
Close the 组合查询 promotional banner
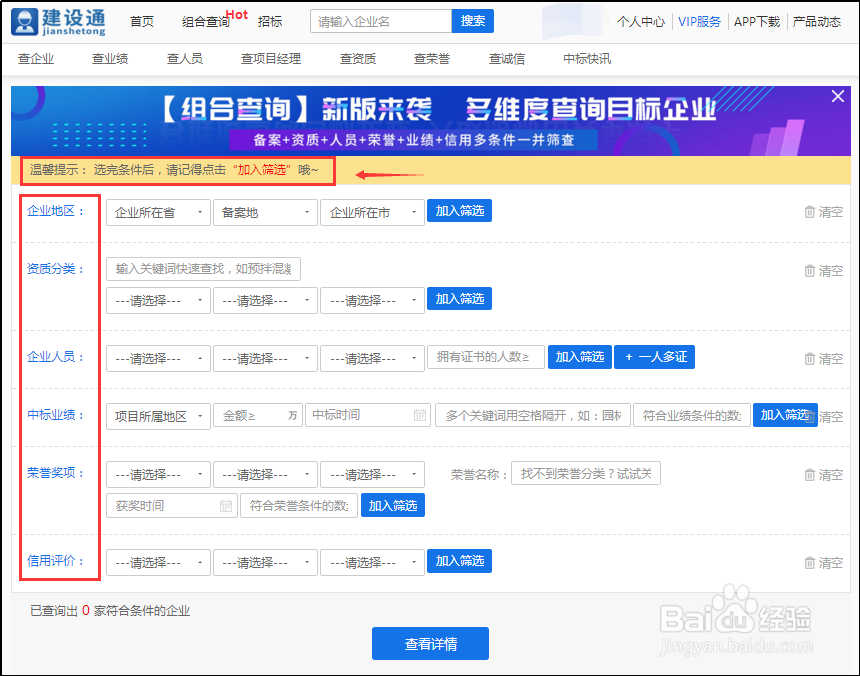[x=837, y=97]
